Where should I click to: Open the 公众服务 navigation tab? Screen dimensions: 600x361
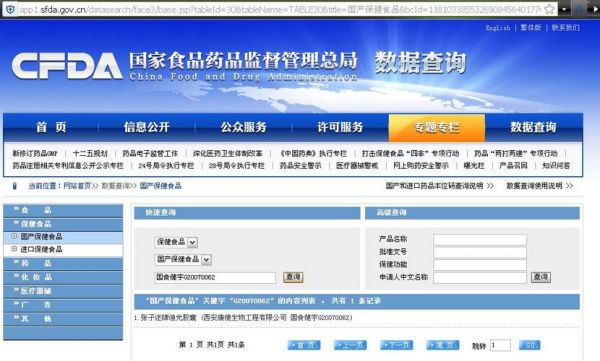[x=243, y=127]
